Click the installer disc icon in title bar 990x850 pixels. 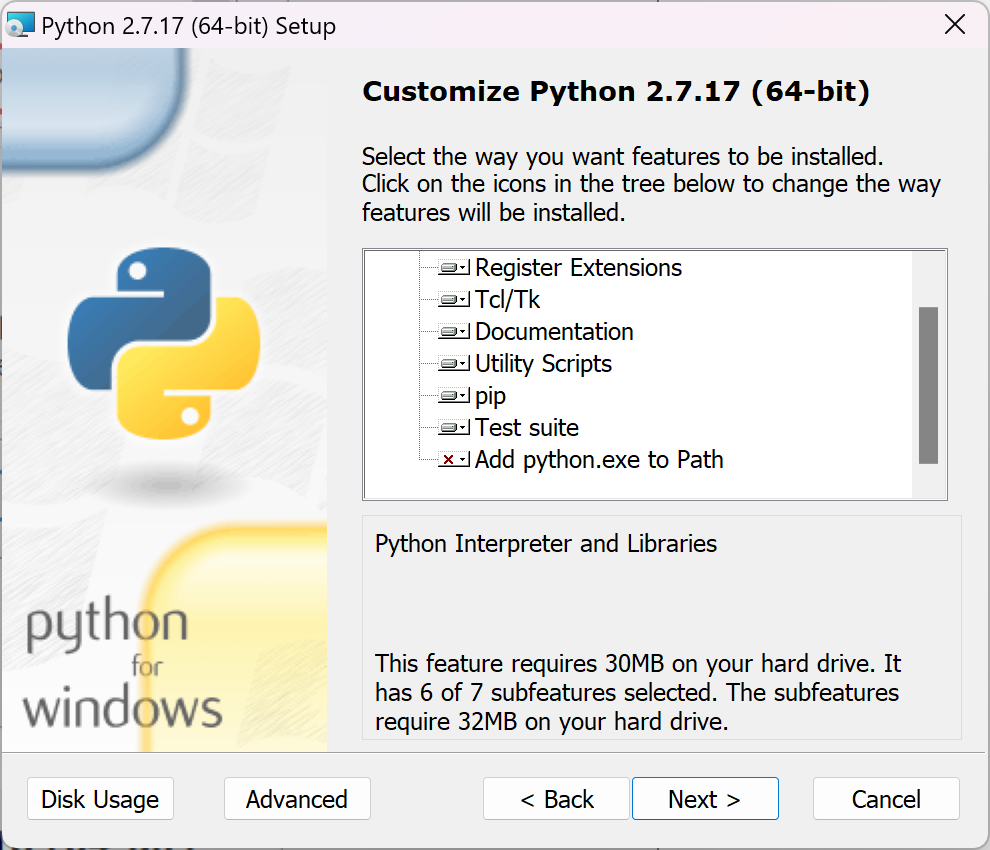tap(20, 26)
